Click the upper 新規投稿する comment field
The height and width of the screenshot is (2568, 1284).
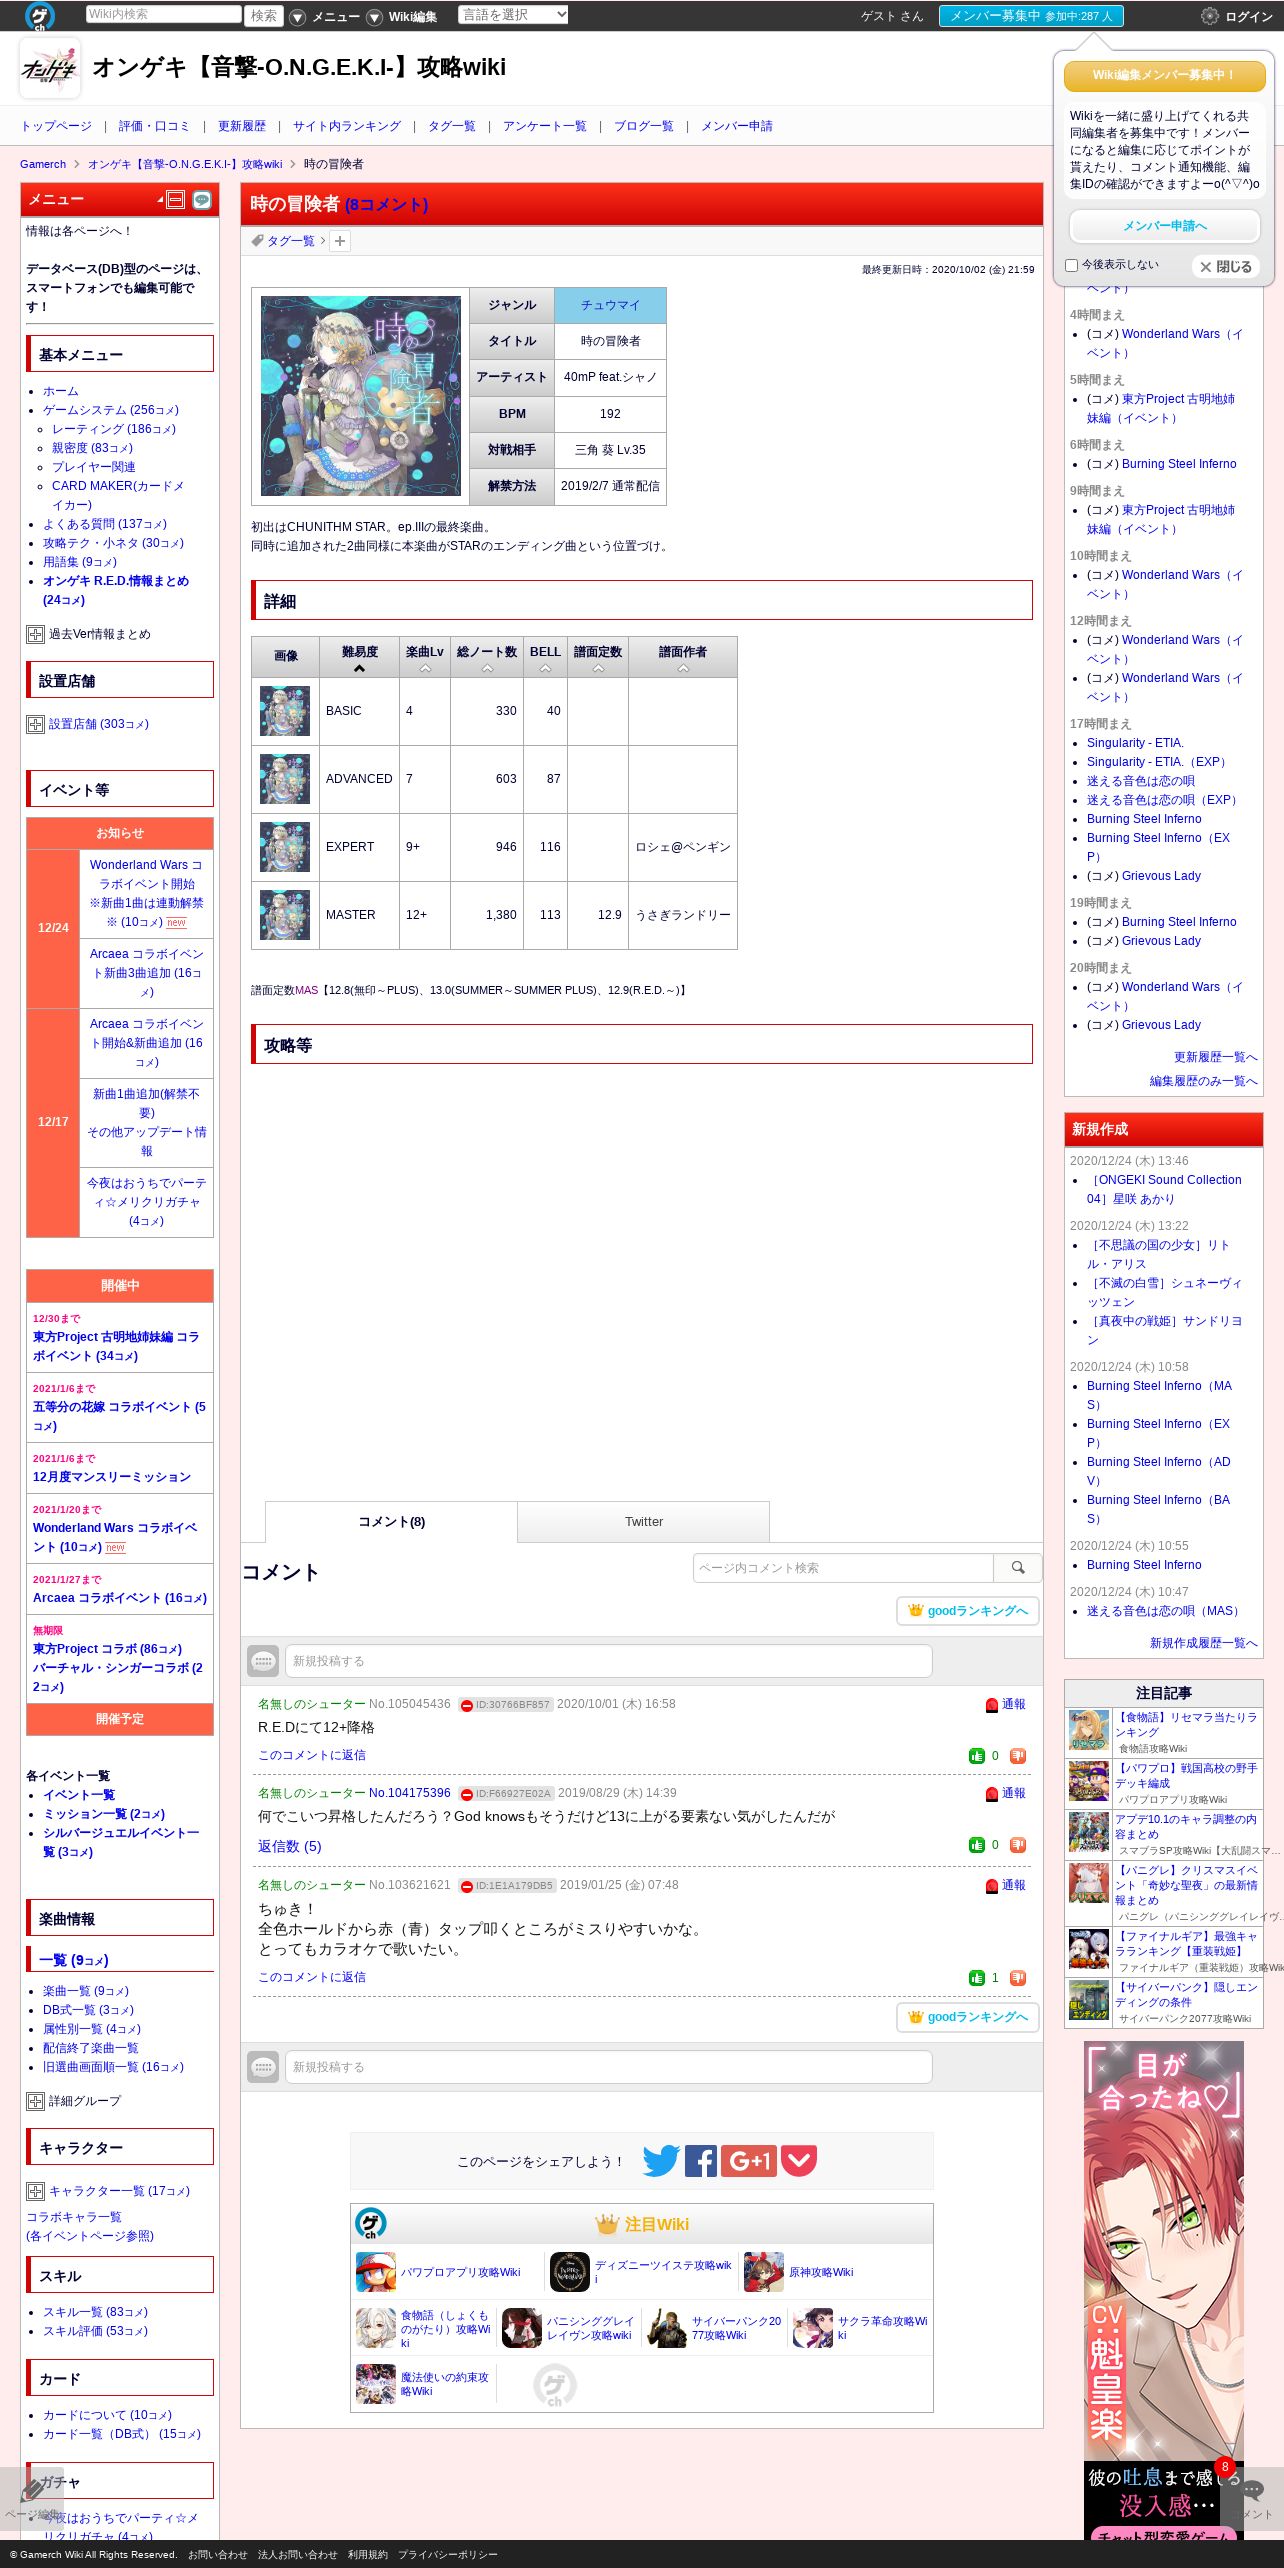pos(609,1661)
